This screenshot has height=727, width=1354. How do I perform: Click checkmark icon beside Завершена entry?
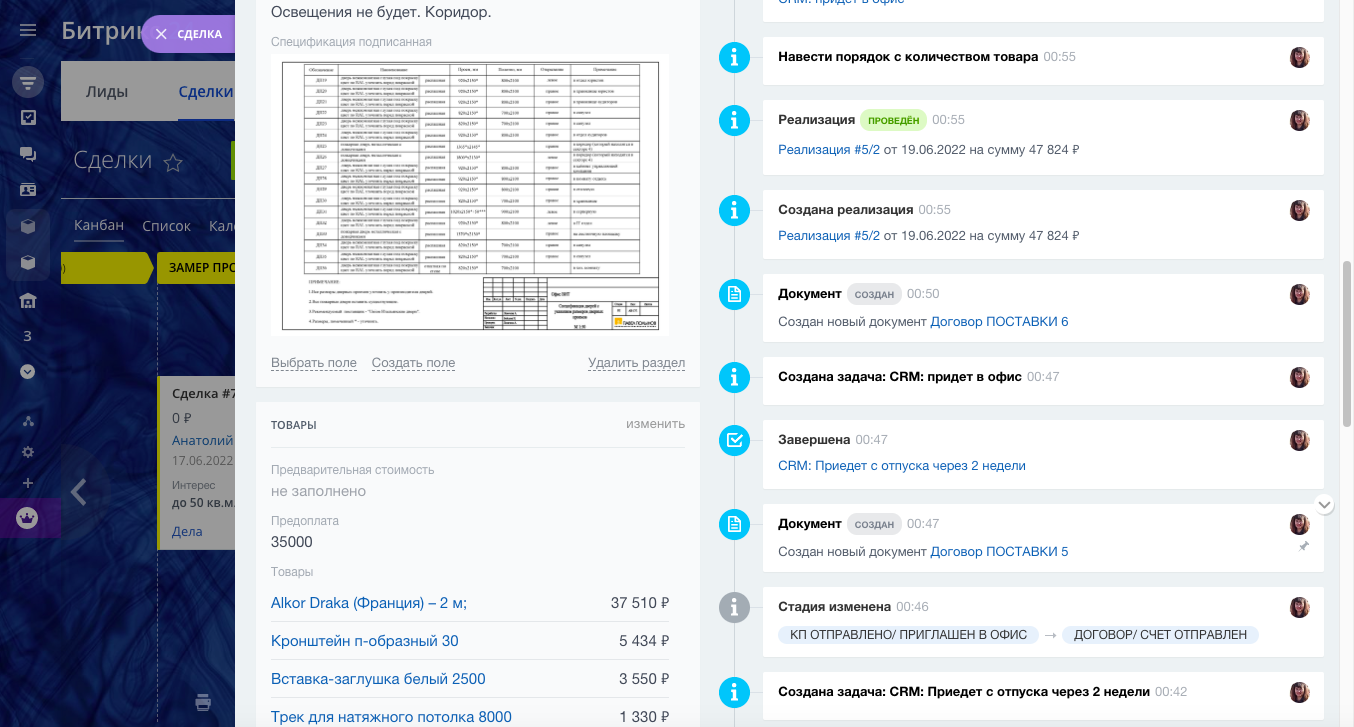point(735,440)
